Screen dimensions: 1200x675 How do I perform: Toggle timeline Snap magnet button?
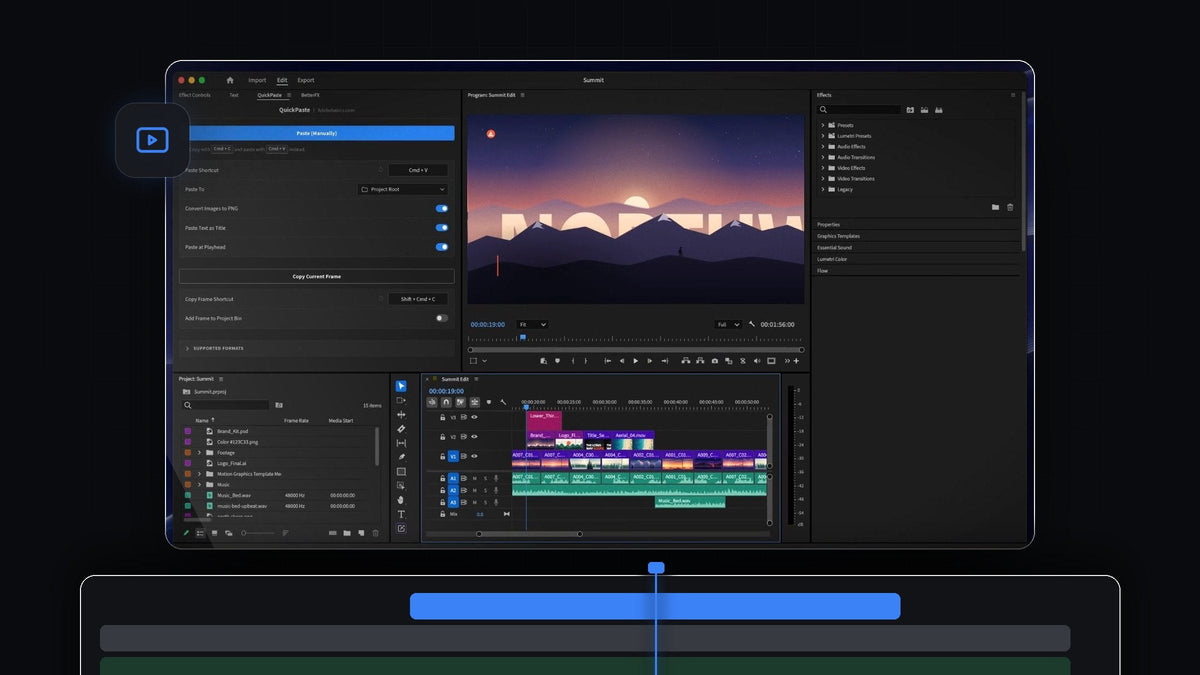click(x=446, y=402)
